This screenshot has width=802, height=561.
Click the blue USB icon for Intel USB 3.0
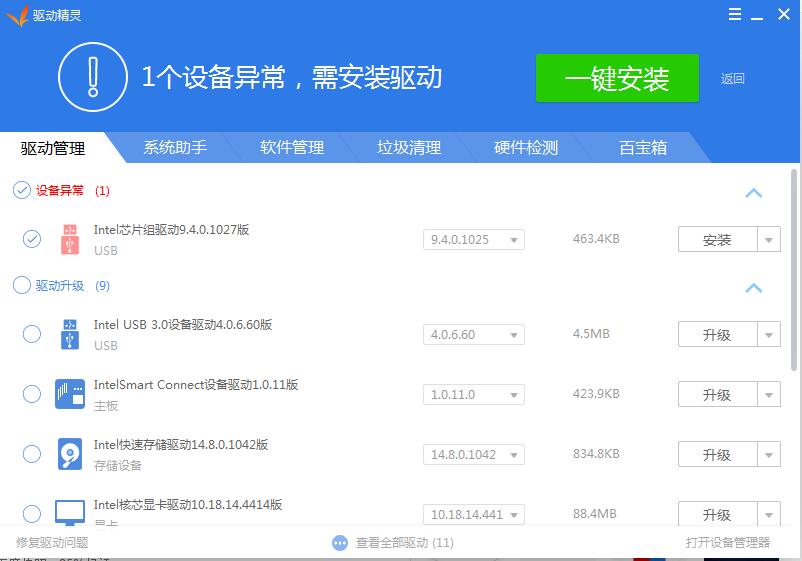tap(70, 334)
